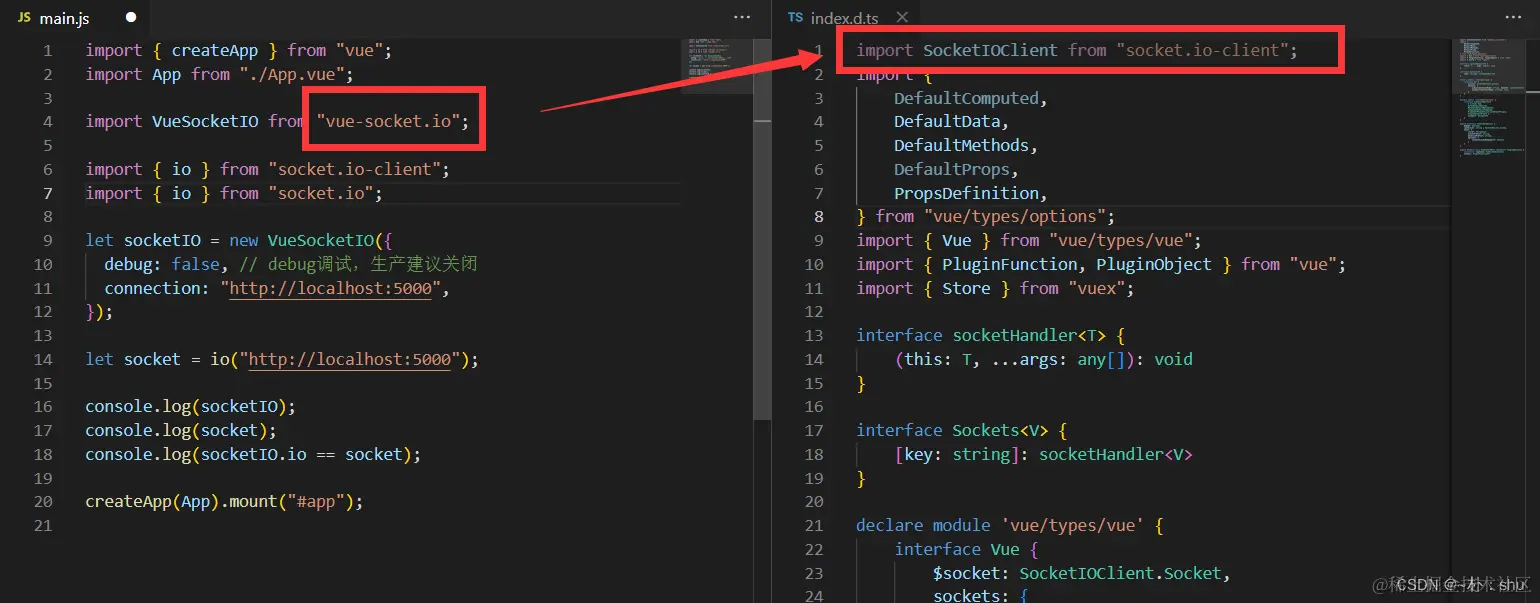The image size is (1540, 603).
Task: Click "DefaultProps" in index.d.ts
Action: point(951,169)
